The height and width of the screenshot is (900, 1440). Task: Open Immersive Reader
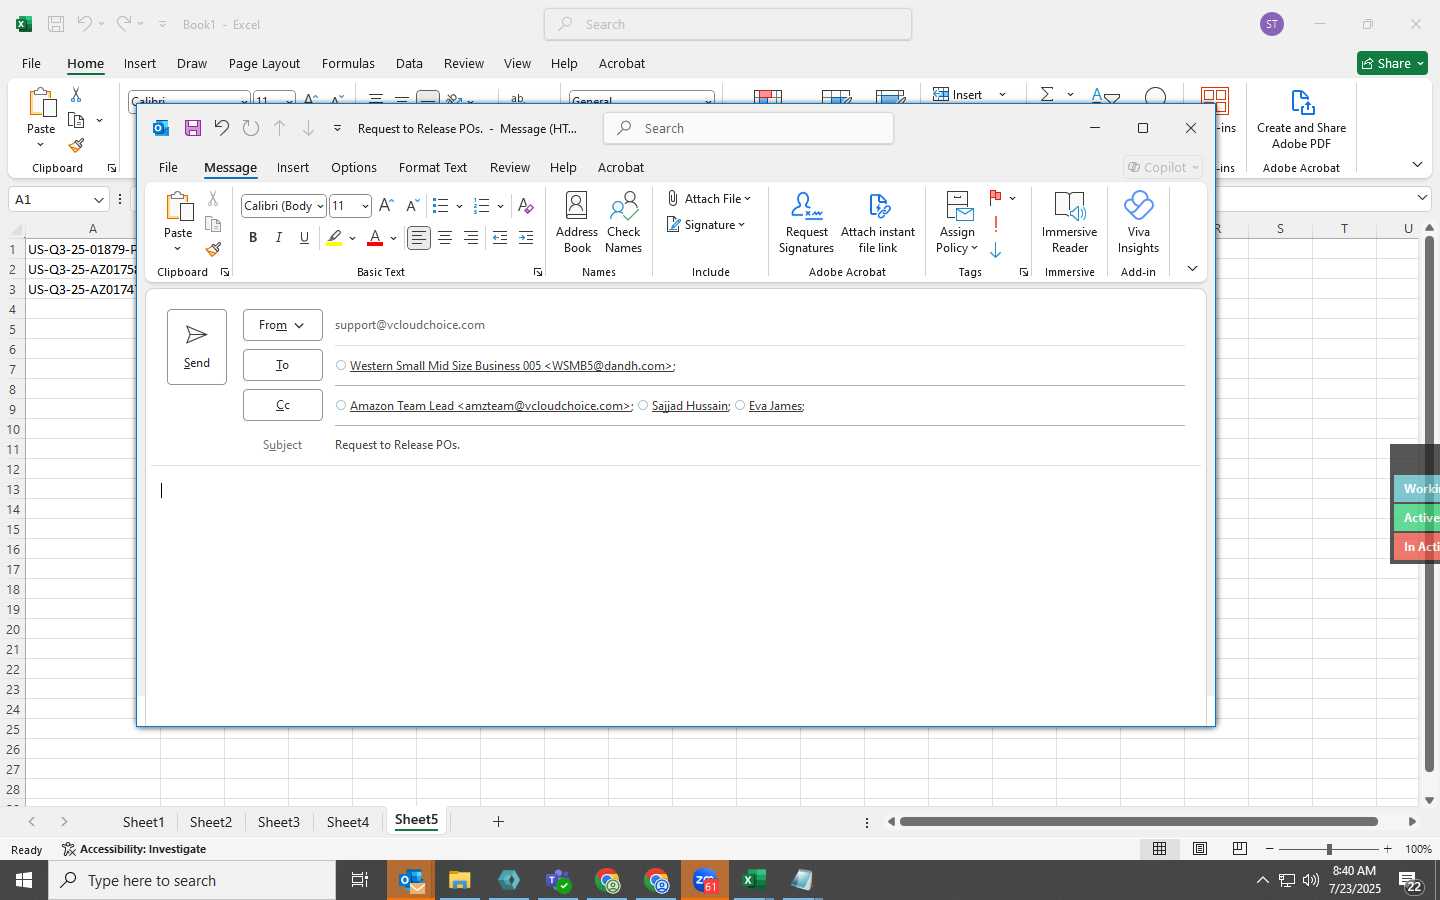click(x=1069, y=223)
